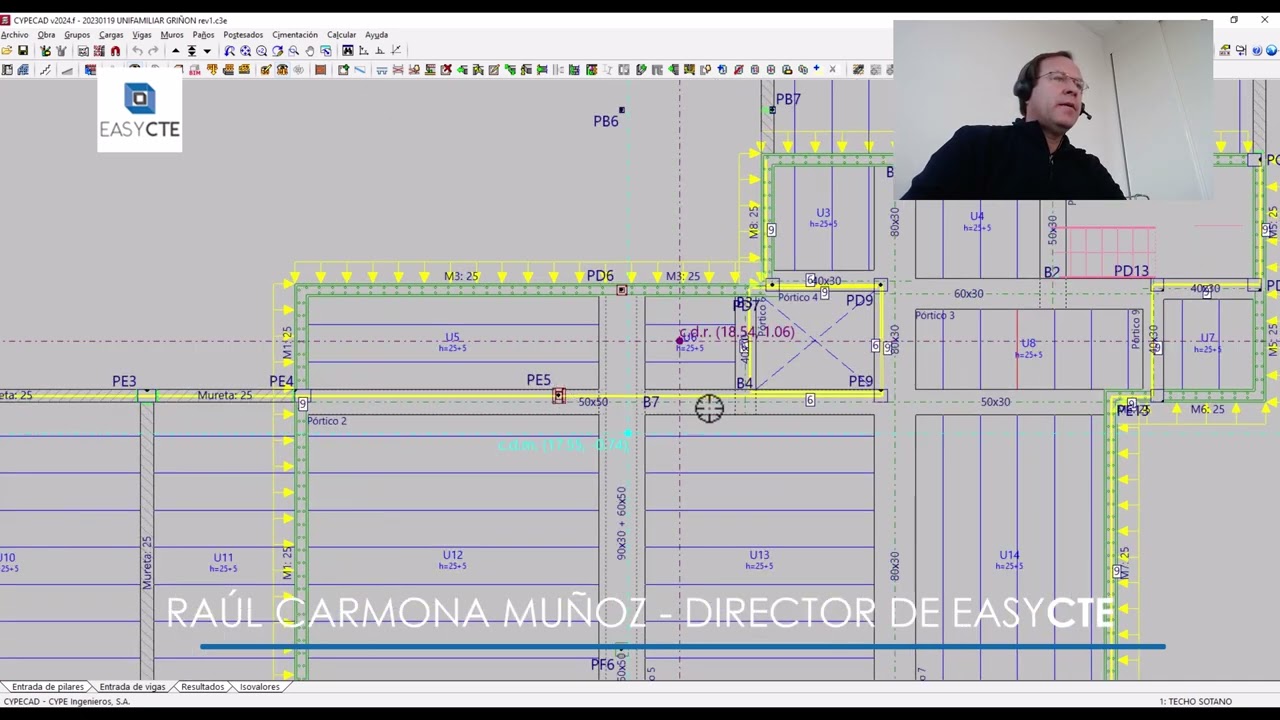Click the save diskette icon
Screen dimensions: 1280x720
[23, 51]
